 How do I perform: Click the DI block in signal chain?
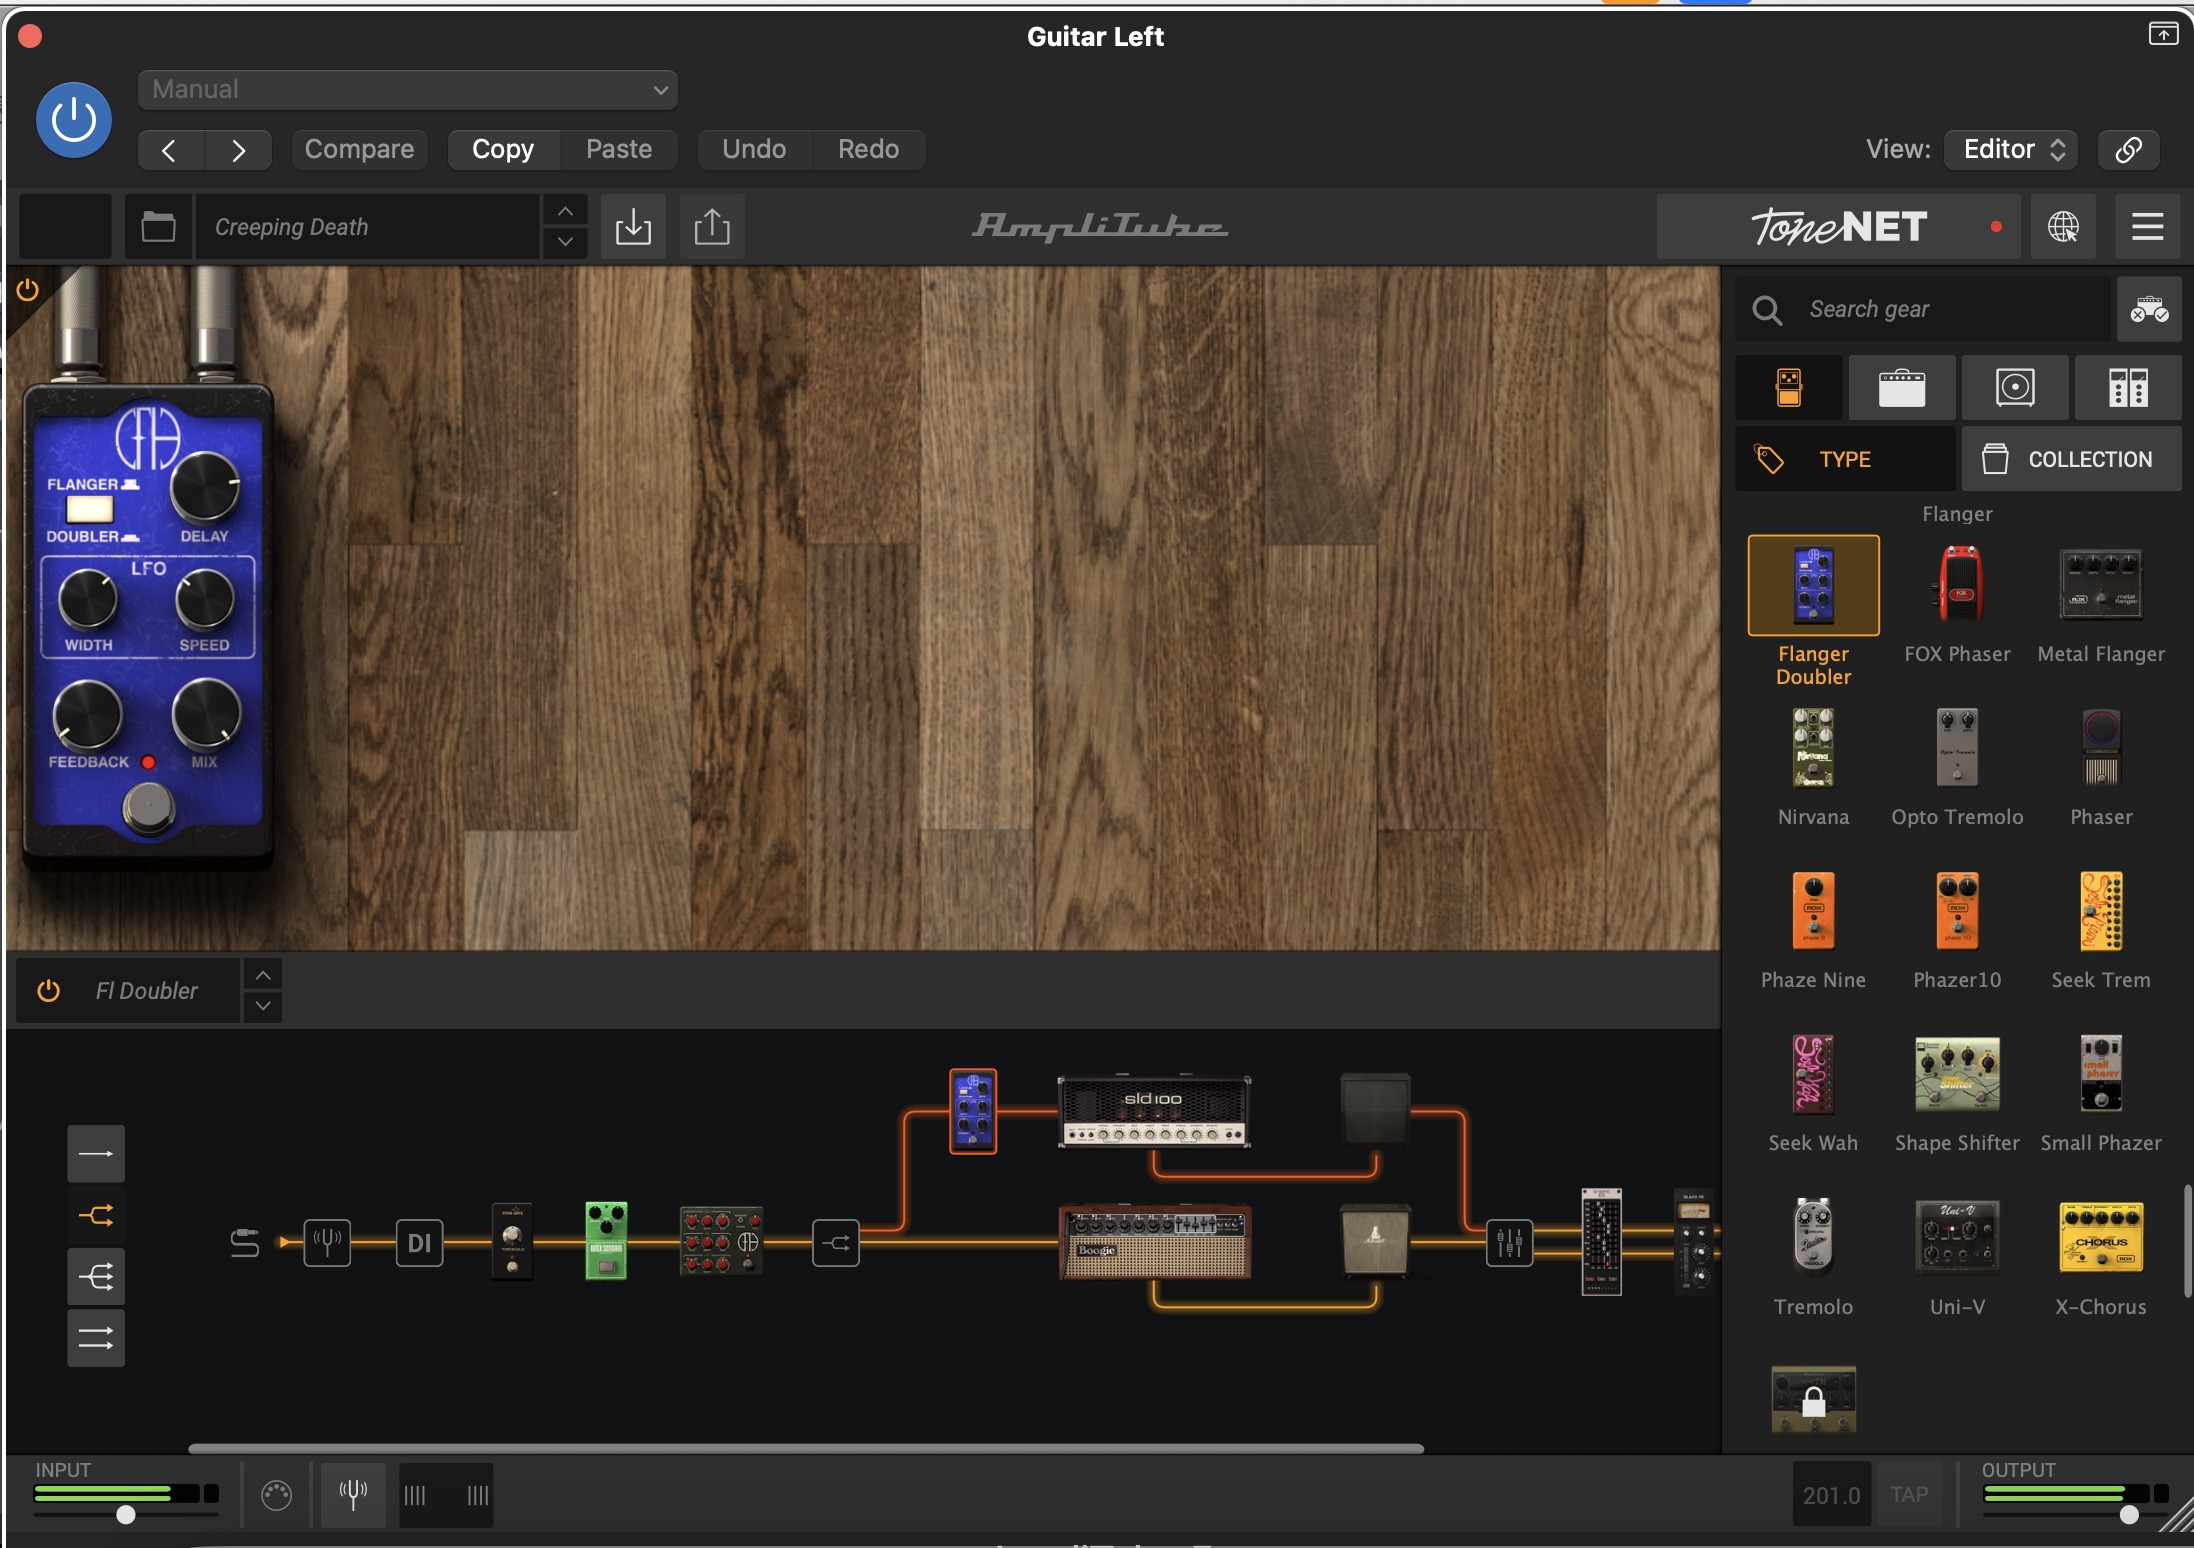coord(419,1243)
